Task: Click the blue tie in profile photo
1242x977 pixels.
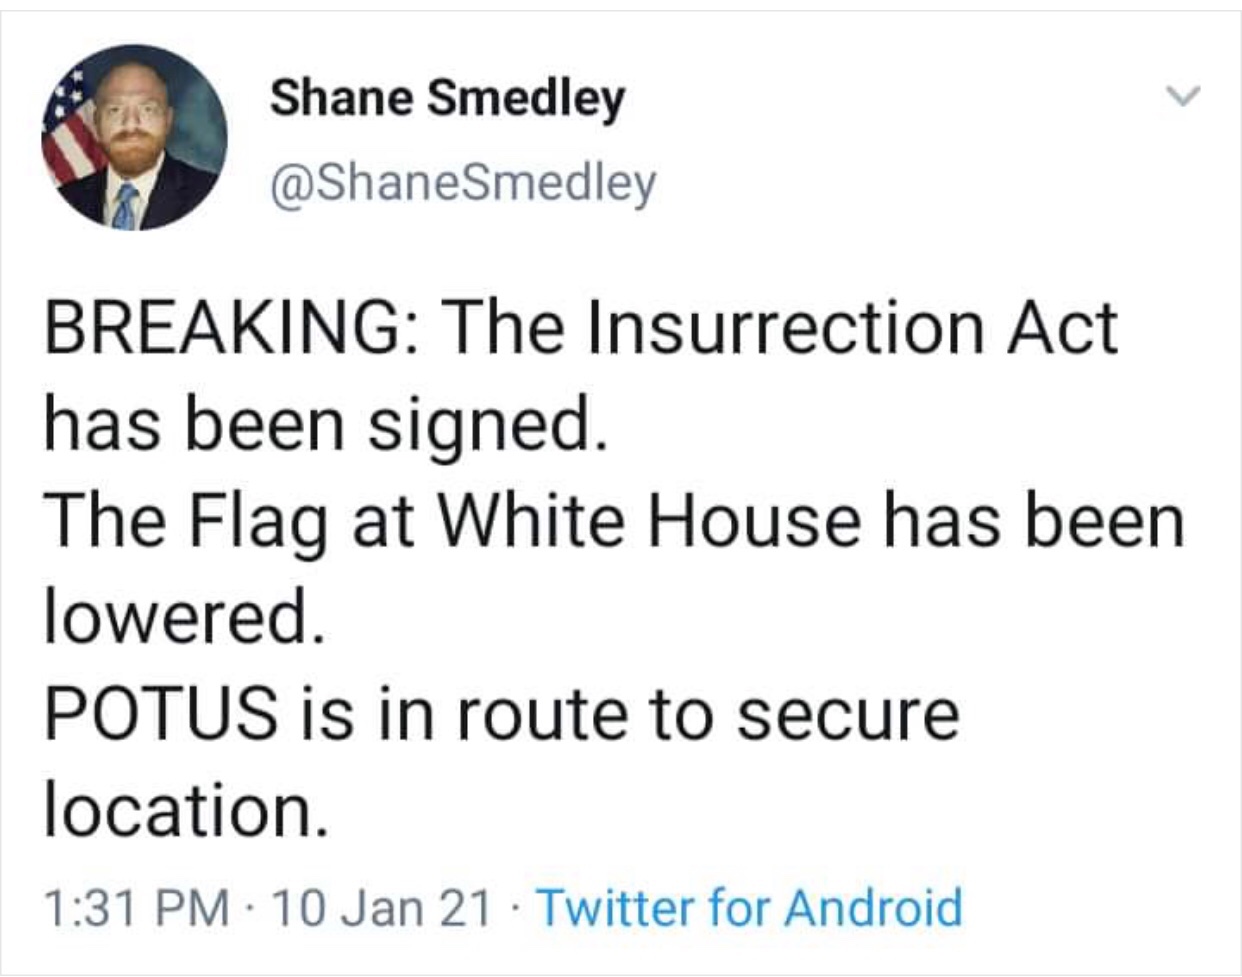Action: click(126, 205)
